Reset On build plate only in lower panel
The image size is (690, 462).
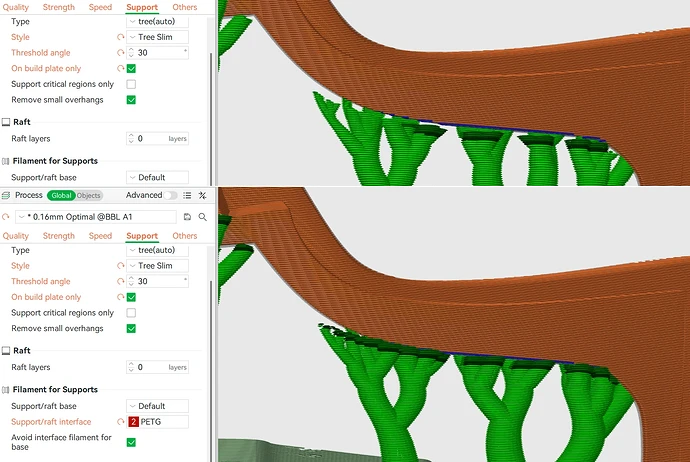(121, 297)
